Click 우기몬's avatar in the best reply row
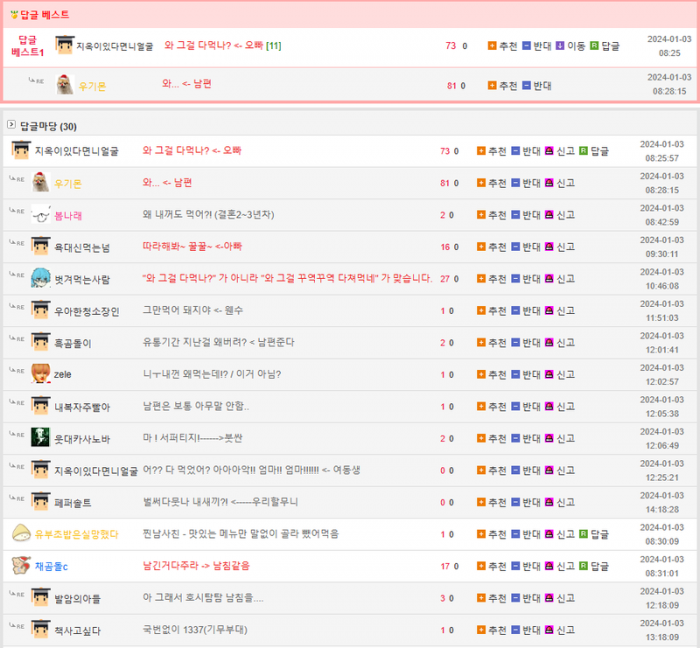 click(x=64, y=86)
